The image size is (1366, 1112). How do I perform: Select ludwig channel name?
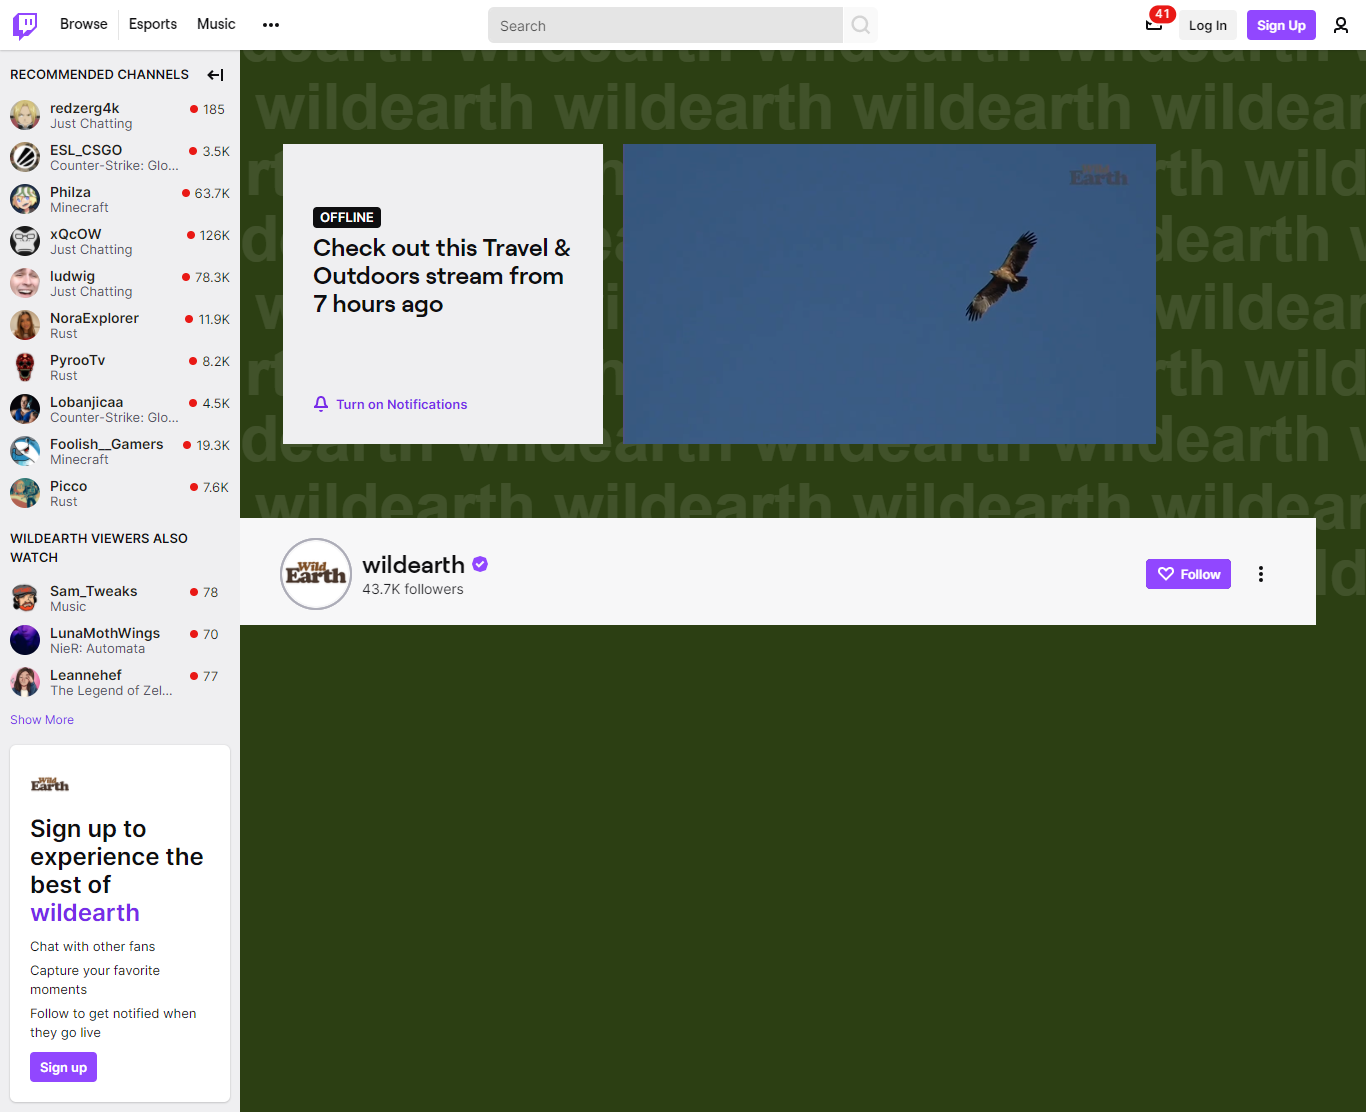(x=72, y=276)
